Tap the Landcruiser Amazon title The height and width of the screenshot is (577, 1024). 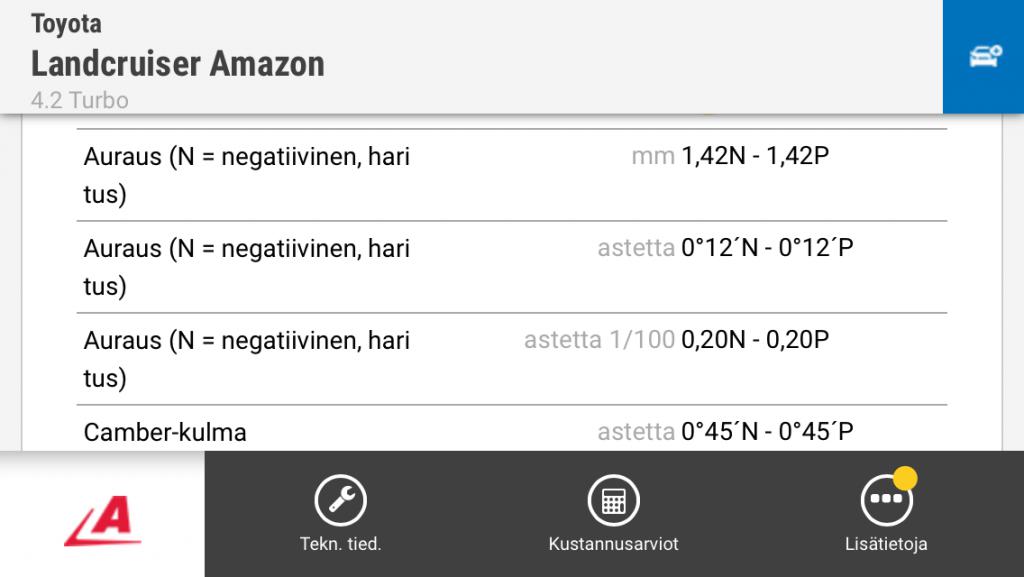(x=178, y=64)
